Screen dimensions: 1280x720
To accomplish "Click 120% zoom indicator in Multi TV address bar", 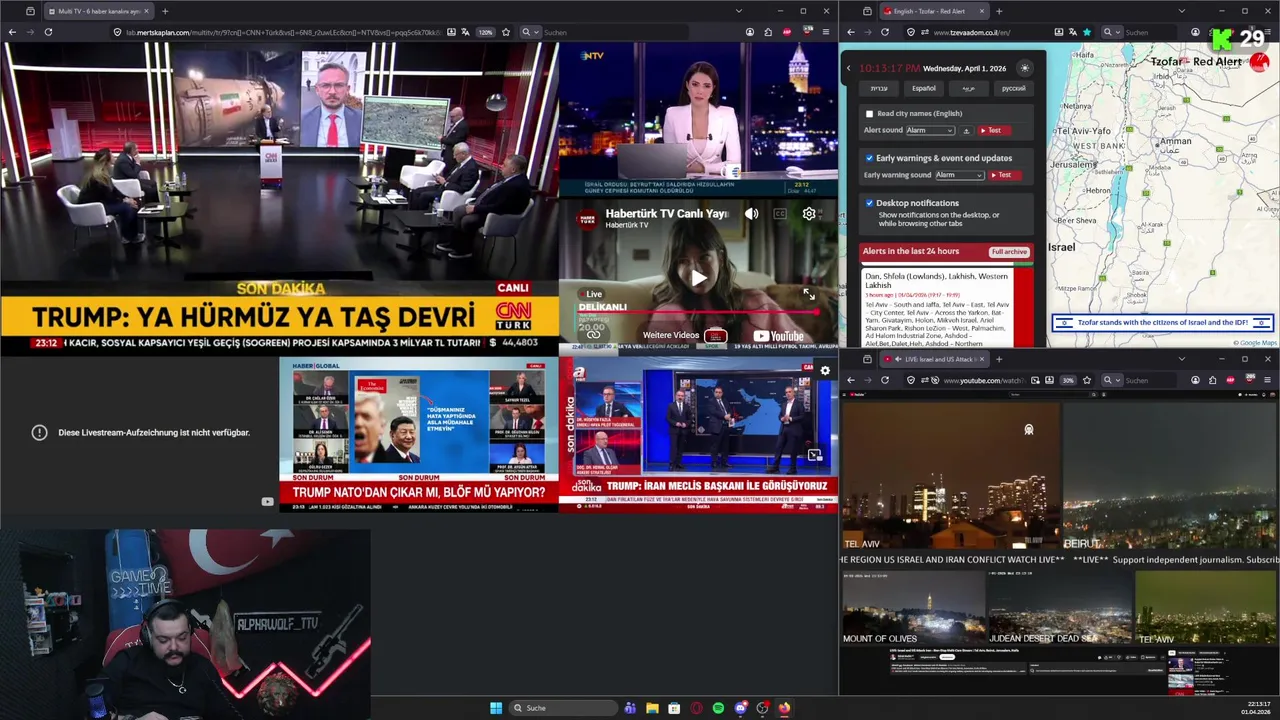I will click(485, 32).
